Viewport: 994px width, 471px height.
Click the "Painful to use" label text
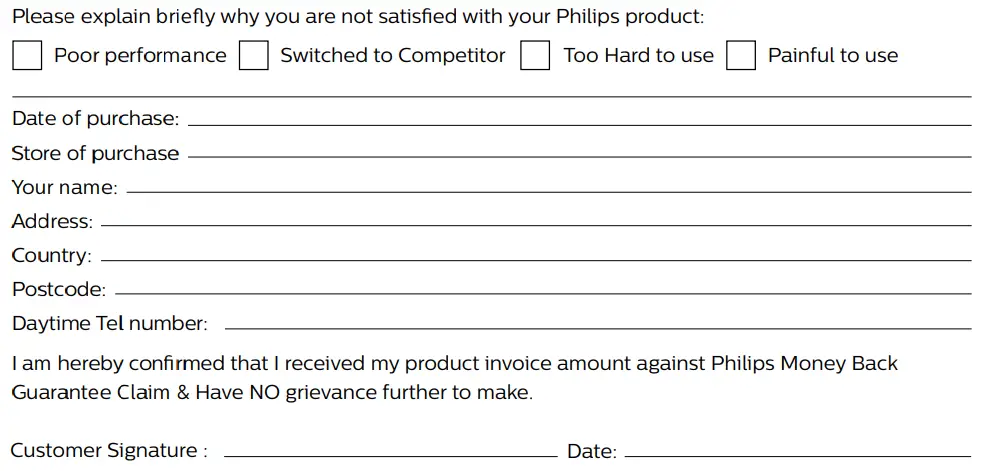[x=833, y=56]
